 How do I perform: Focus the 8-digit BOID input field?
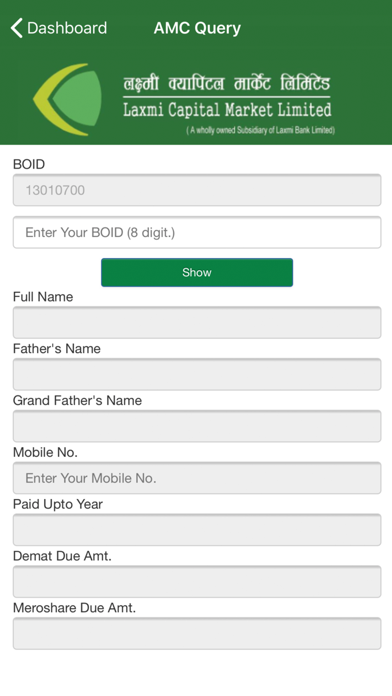[x=197, y=232]
